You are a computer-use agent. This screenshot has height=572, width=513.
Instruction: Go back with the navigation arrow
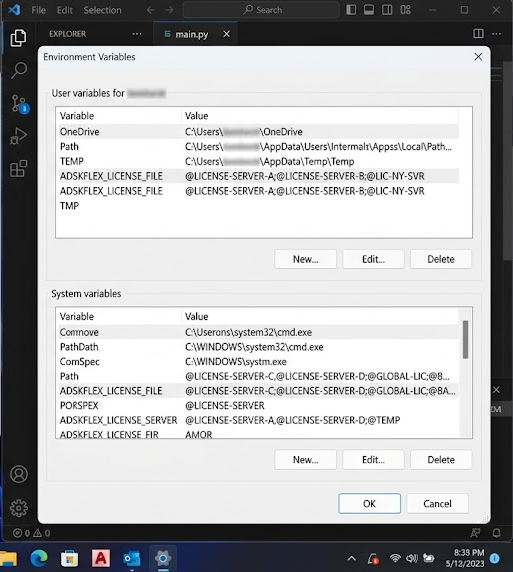(x=150, y=10)
